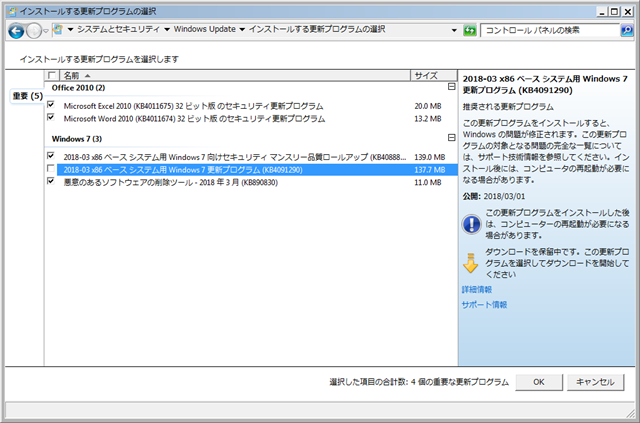Viewport: 640px width, 423px height.
Task: Click the 20.0 MB size value
Action: point(428,106)
